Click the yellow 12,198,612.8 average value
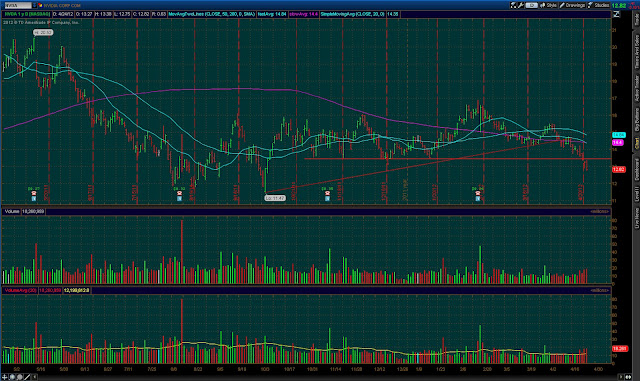The width and height of the screenshot is (640, 381). [76, 290]
